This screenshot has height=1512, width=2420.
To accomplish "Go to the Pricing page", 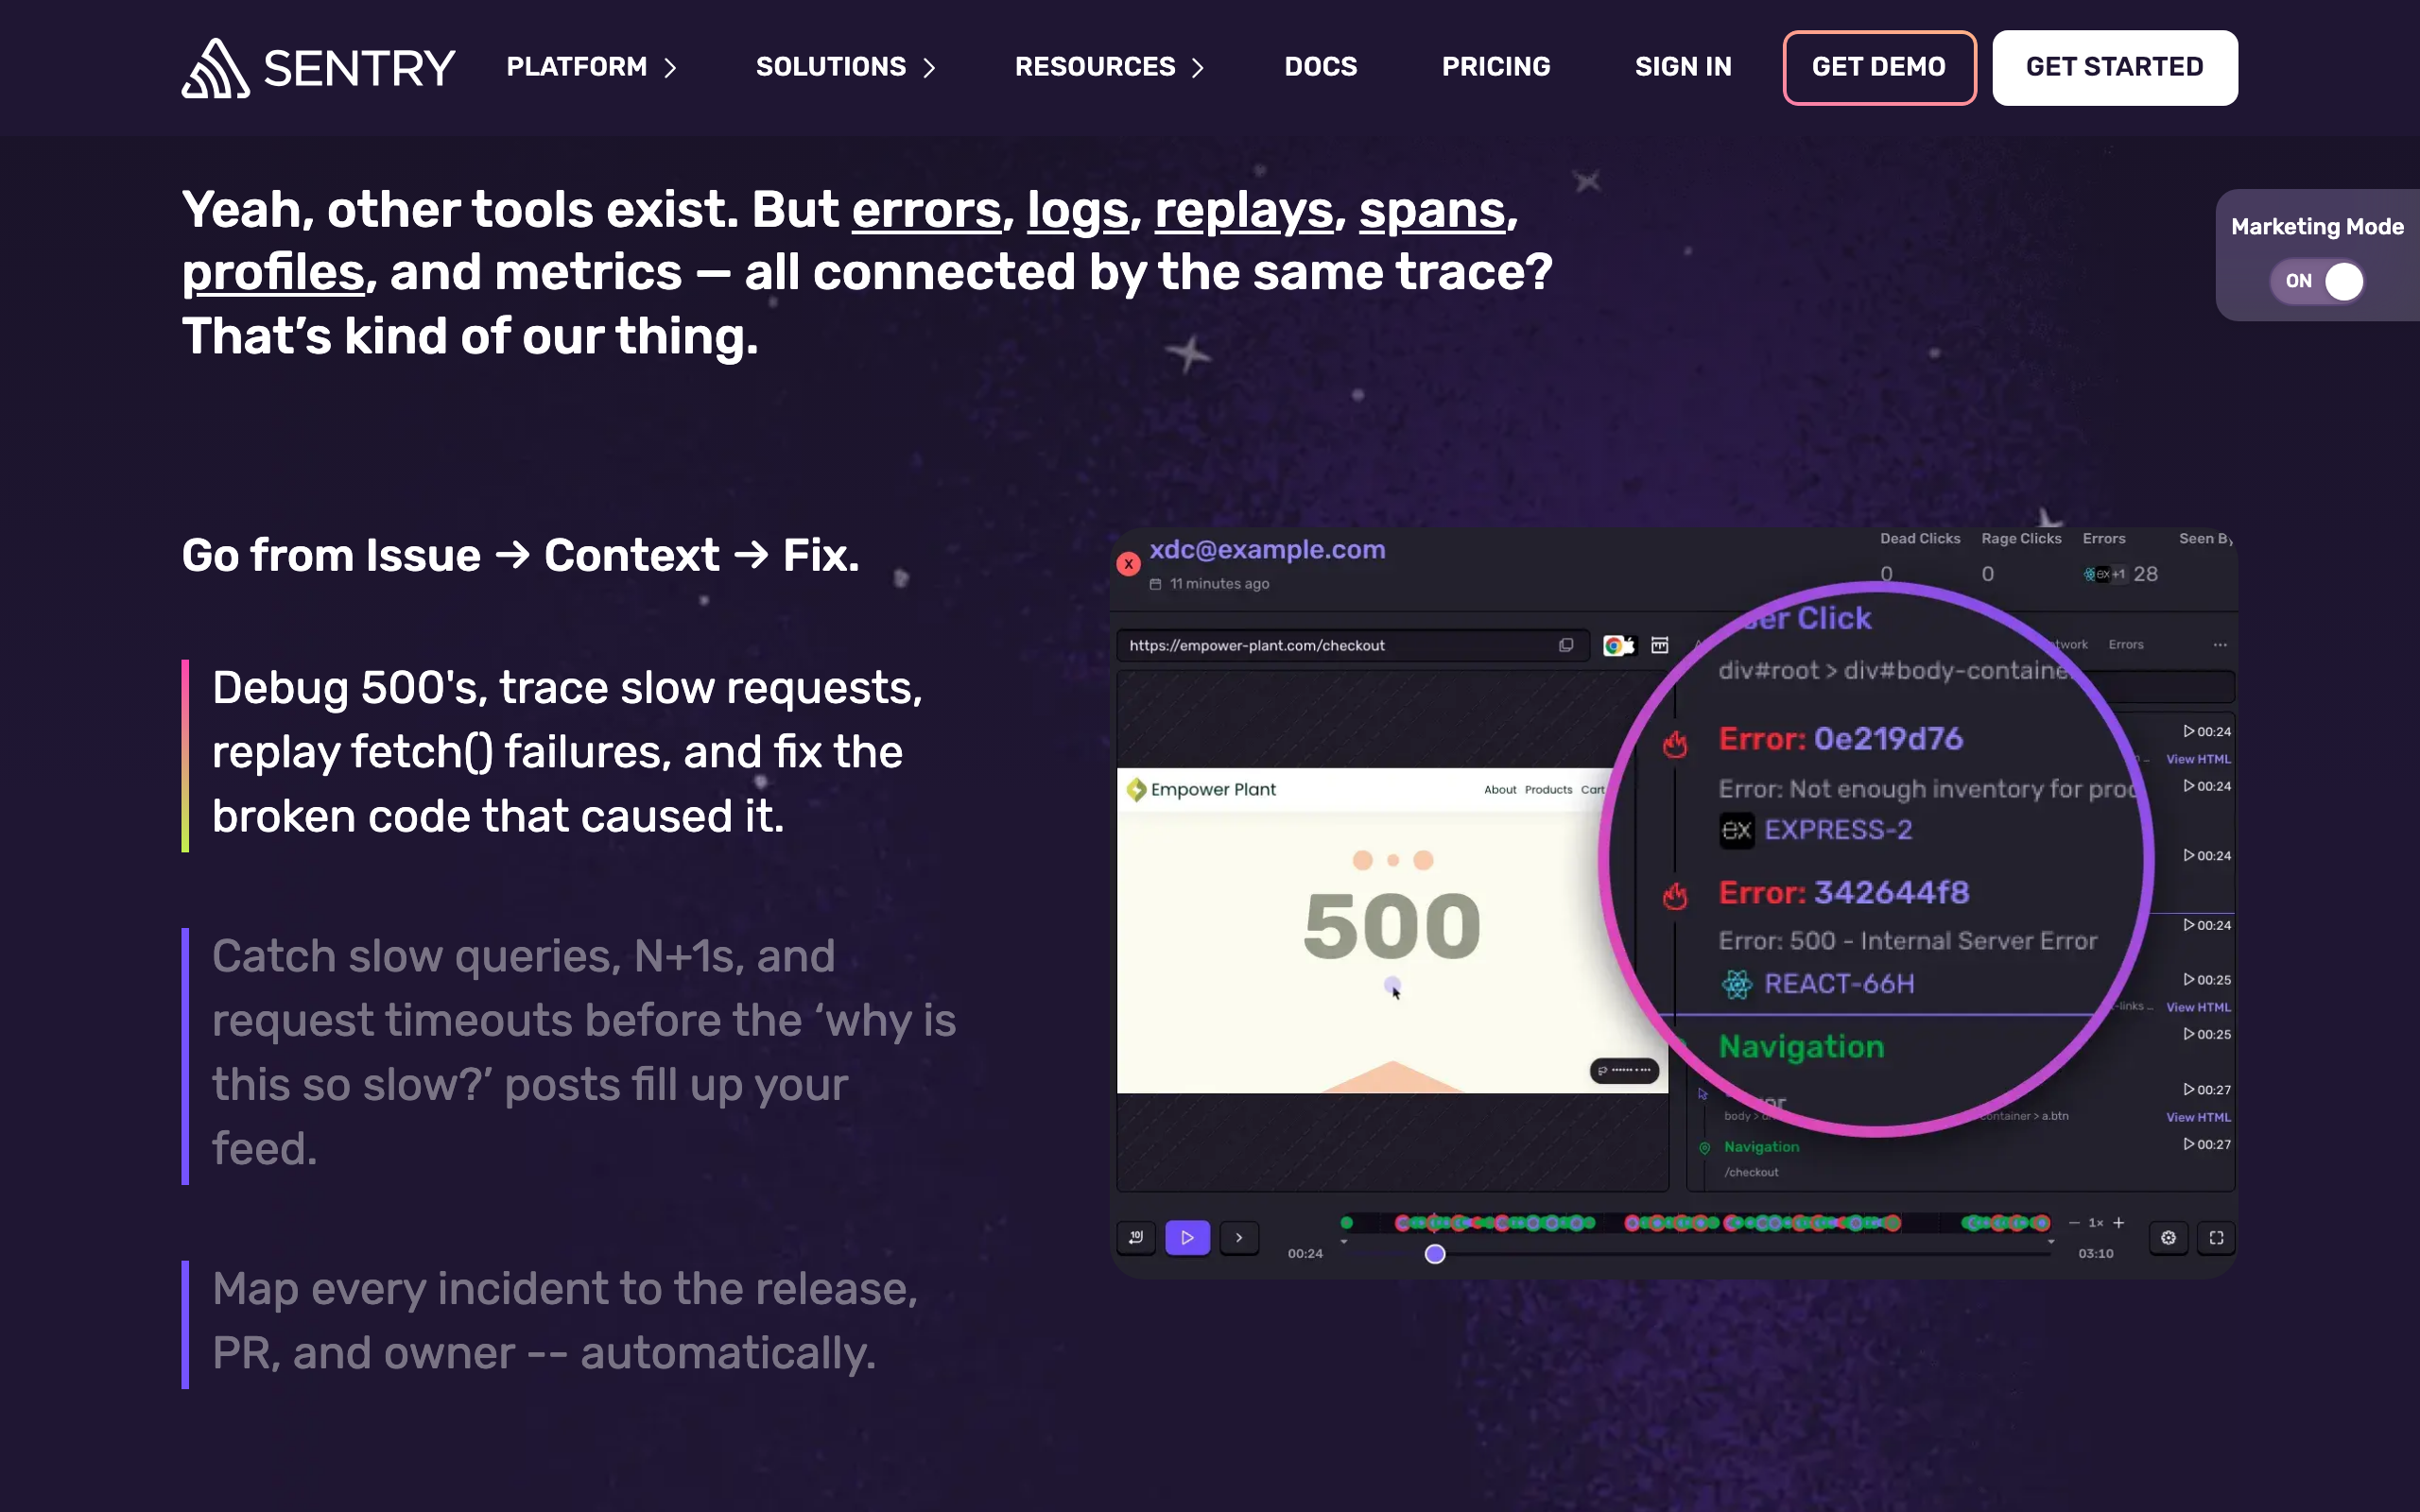I will pos(1496,67).
